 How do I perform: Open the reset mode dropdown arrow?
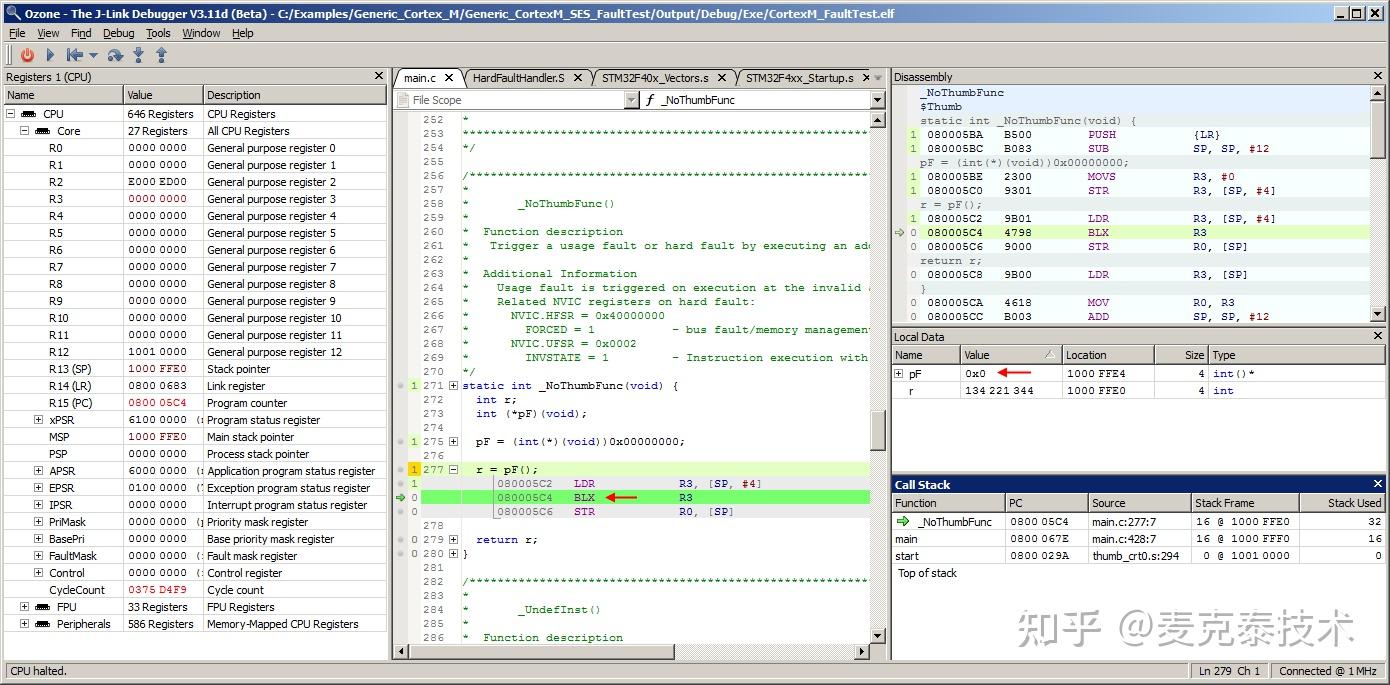[x=94, y=56]
